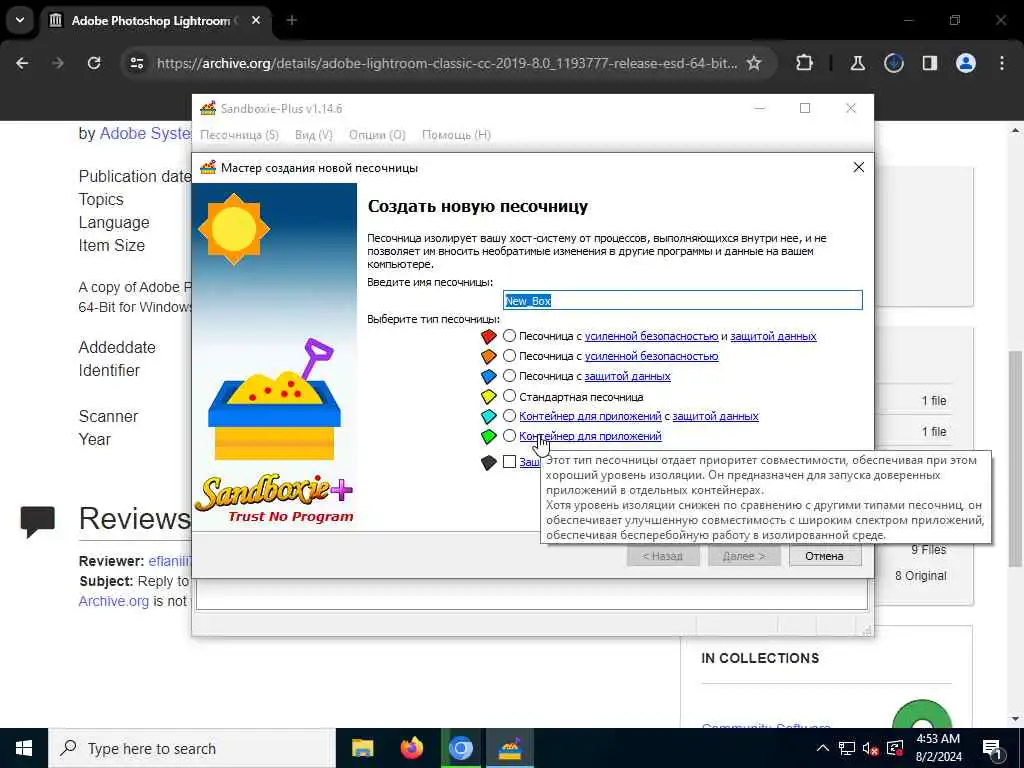Image resolution: width=1024 pixels, height=768 pixels.
Task: Bookmark this page with star icon
Action: click(x=754, y=63)
